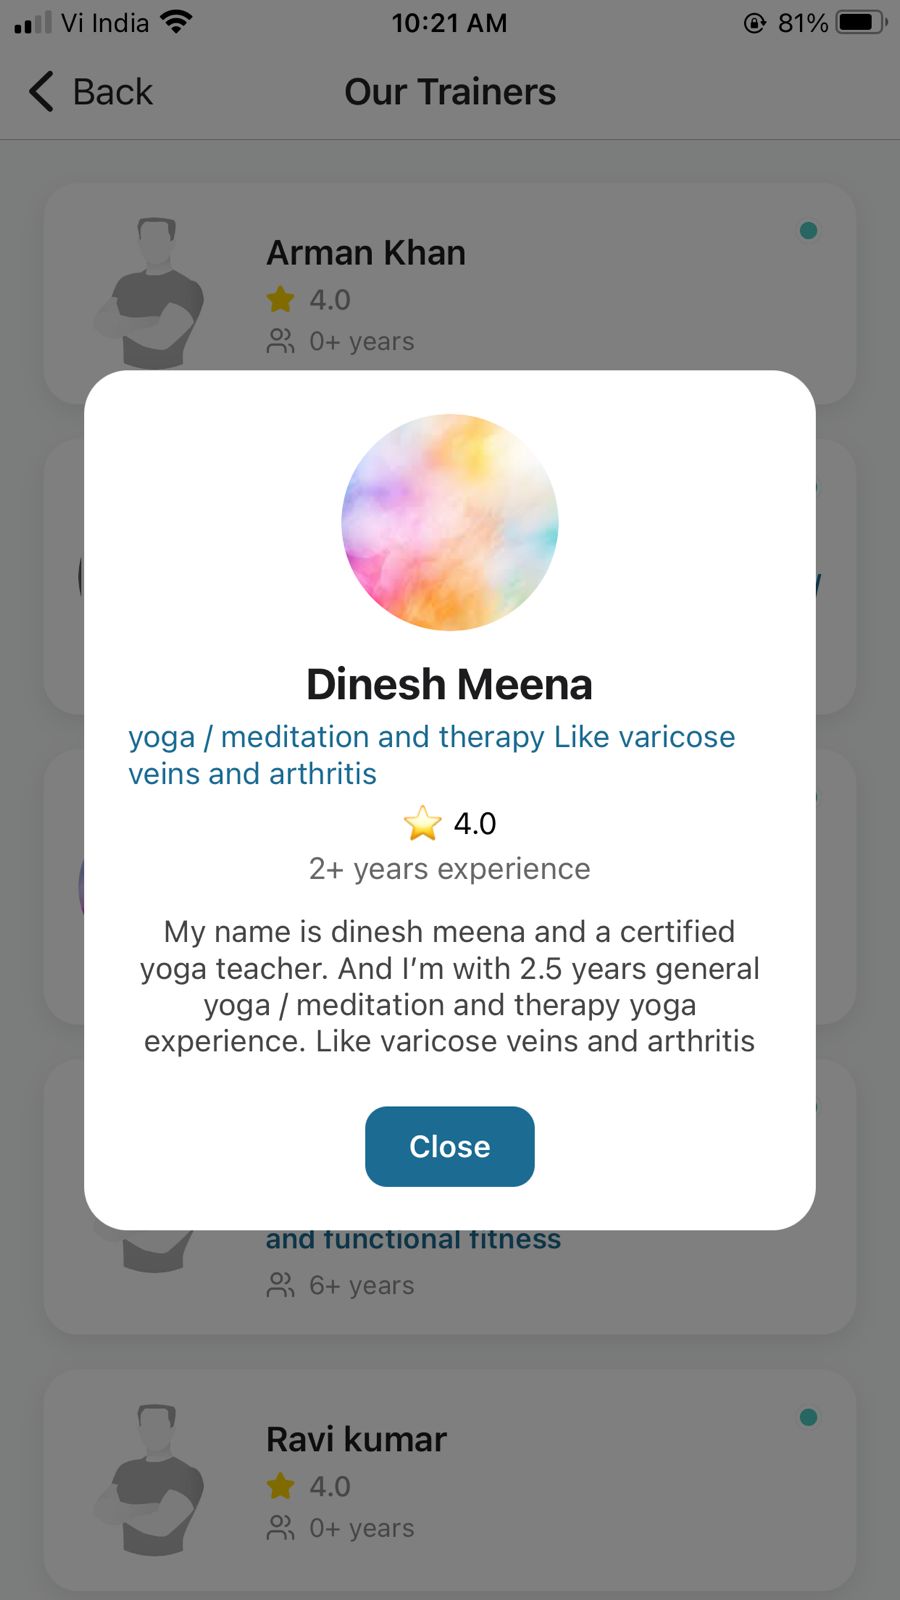The image size is (900, 1600).
Task: Tap the Back chevron arrow
Action: pos(41,92)
